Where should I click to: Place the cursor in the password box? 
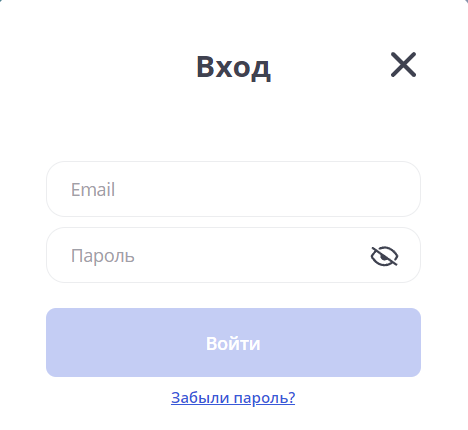point(233,255)
